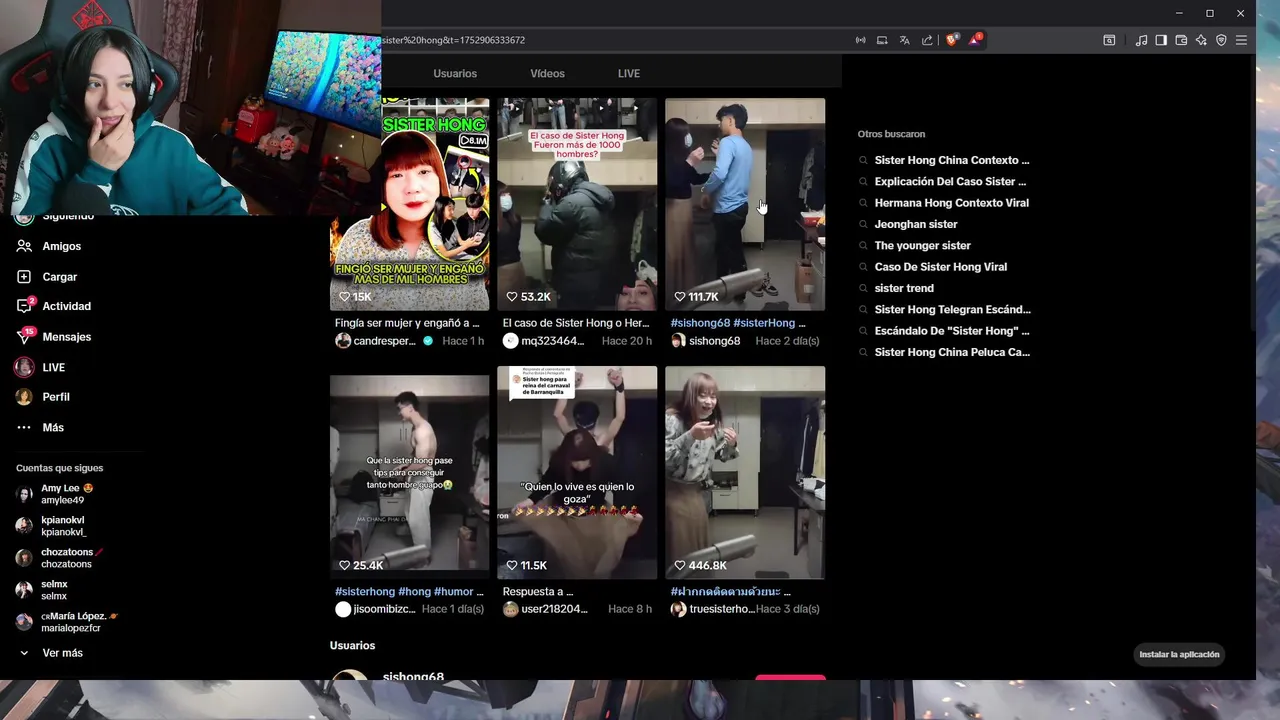Click the tab search icon in toolbar
The width and height of the screenshot is (1280, 720).
click(1109, 40)
